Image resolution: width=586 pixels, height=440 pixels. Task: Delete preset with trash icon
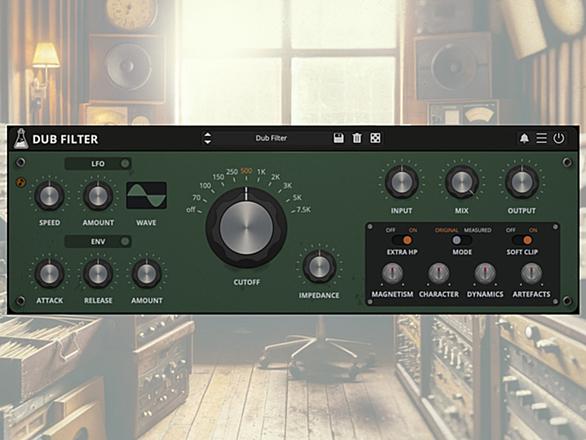tap(357, 138)
